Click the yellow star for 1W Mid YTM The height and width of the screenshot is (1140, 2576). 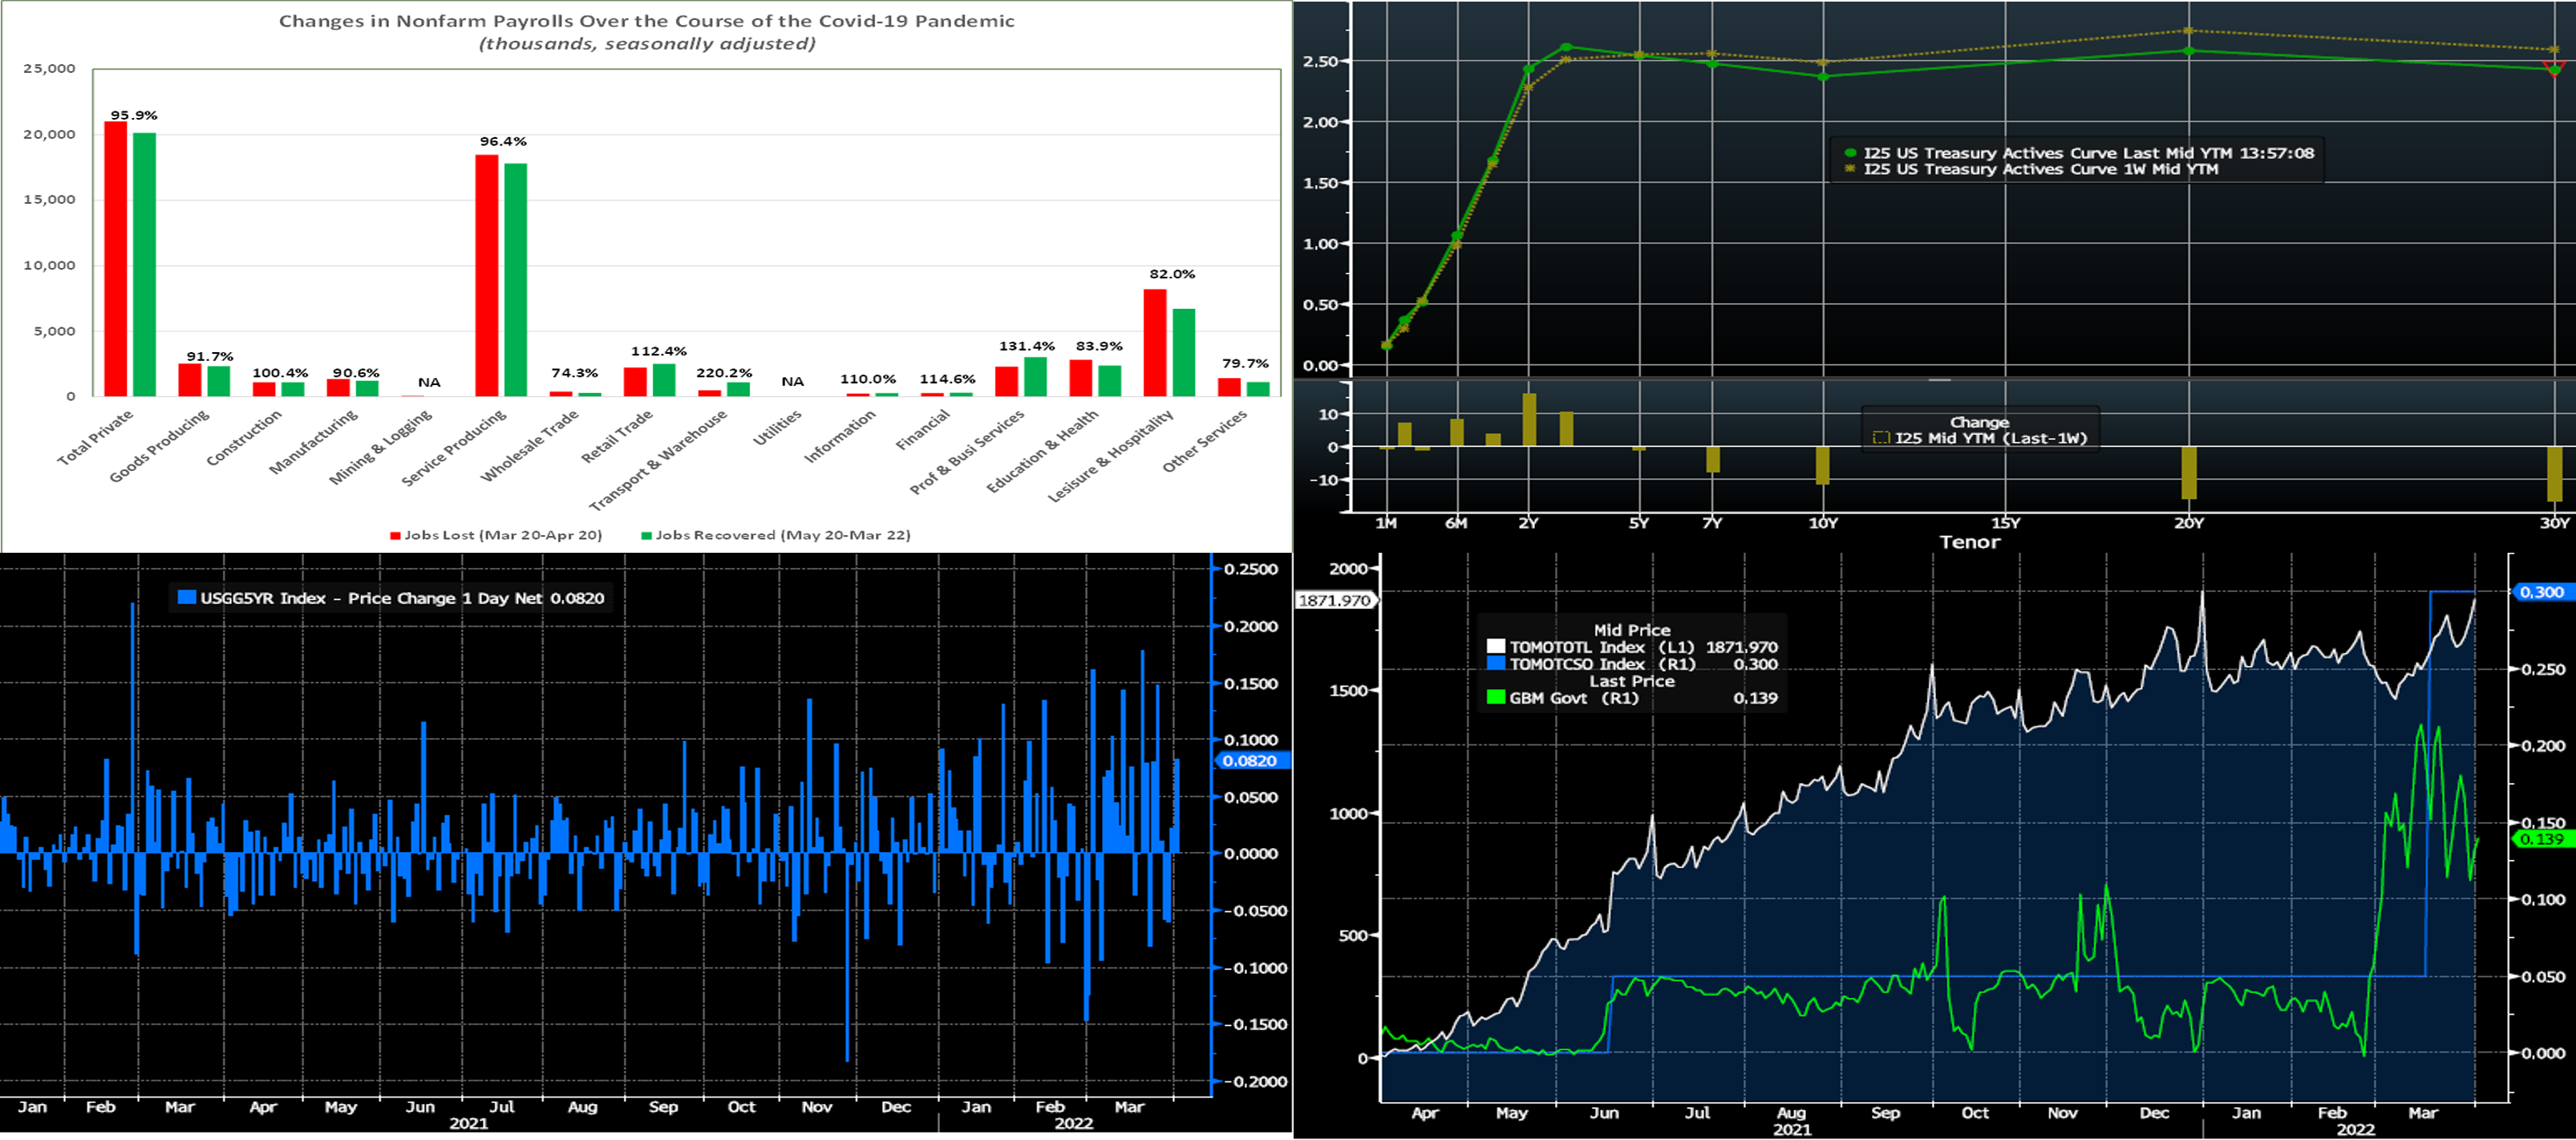1849,169
